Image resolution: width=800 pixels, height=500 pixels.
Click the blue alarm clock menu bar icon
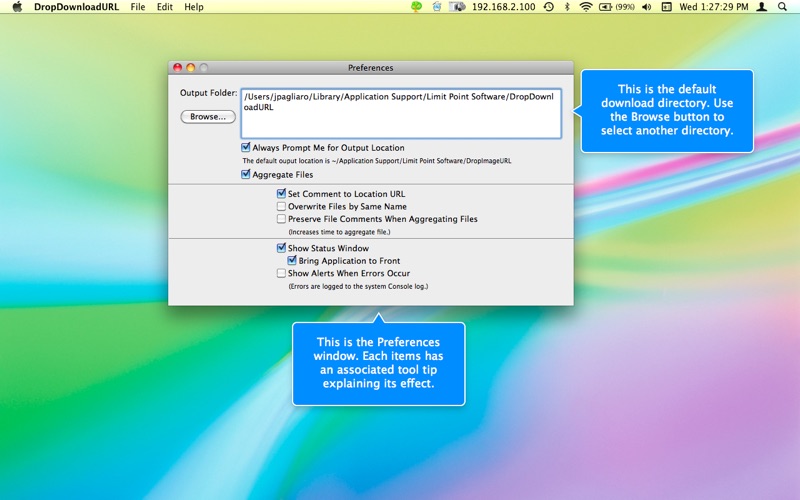pyautogui.click(x=437, y=7)
